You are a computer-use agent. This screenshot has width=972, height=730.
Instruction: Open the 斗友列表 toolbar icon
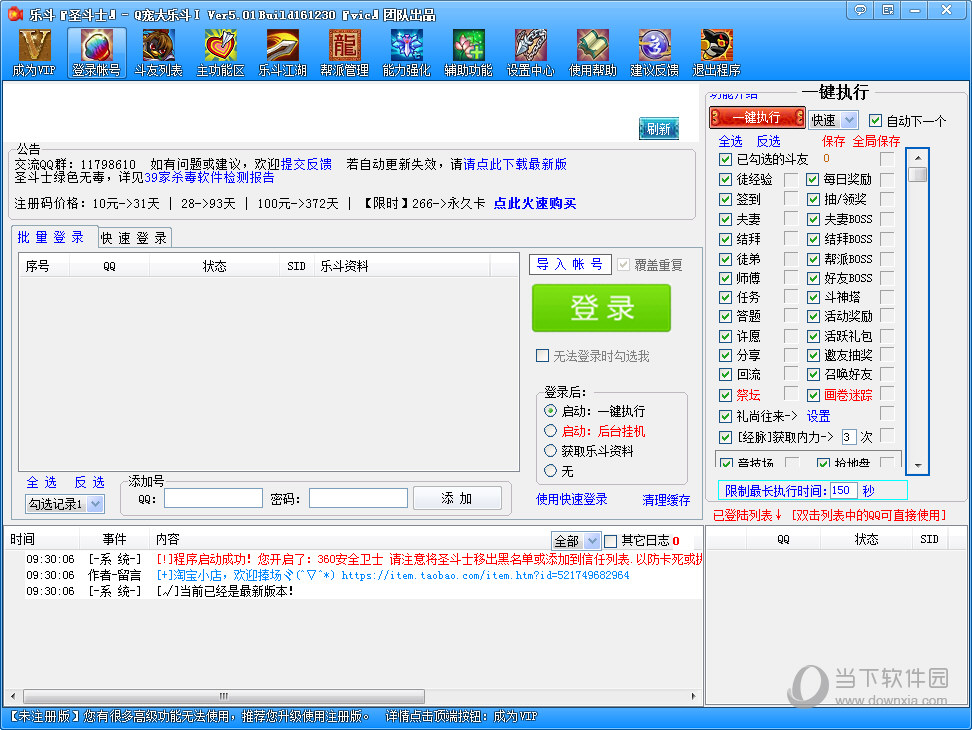[x=159, y=53]
